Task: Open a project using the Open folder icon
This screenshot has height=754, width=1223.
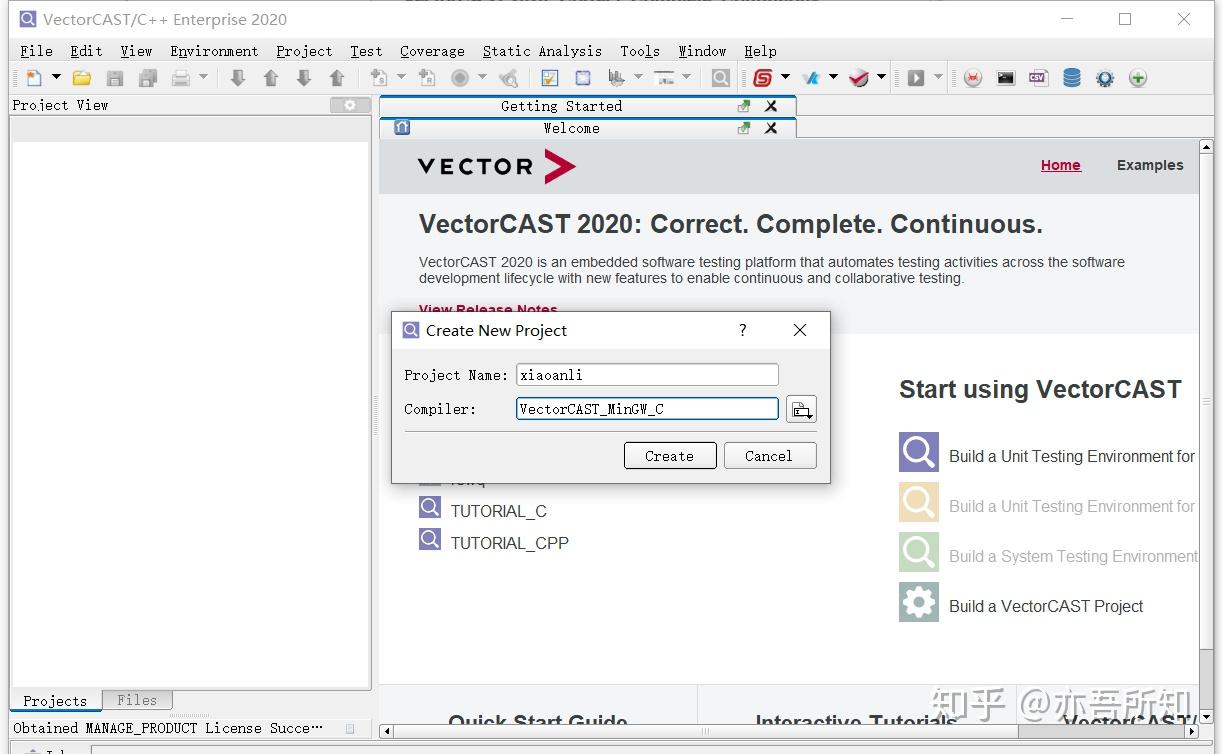Action: coord(82,77)
